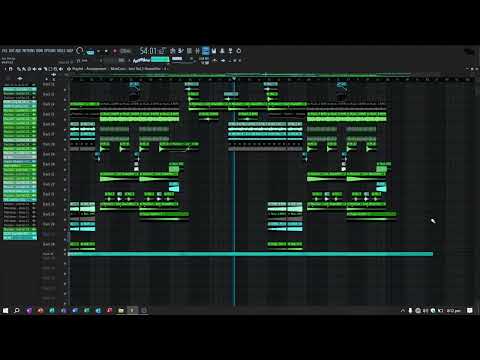Toggle the playlist magnet snap icon
Image resolution: width=480 pixels, height=360 pixels.
tap(11, 69)
